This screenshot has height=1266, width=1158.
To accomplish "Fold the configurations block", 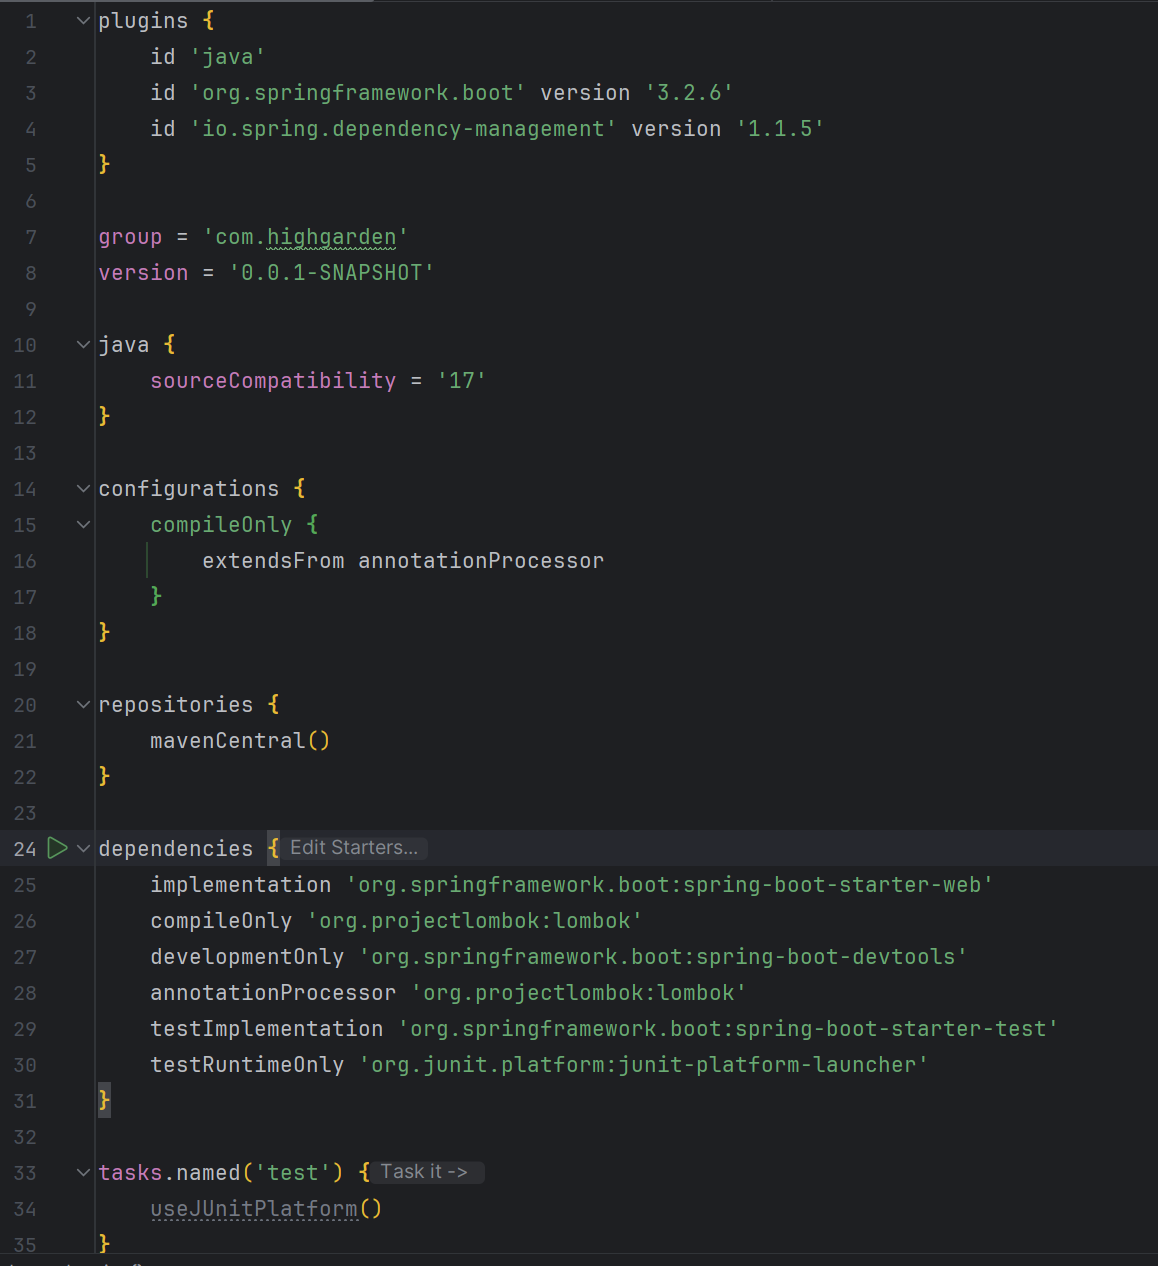I will coord(84,488).
